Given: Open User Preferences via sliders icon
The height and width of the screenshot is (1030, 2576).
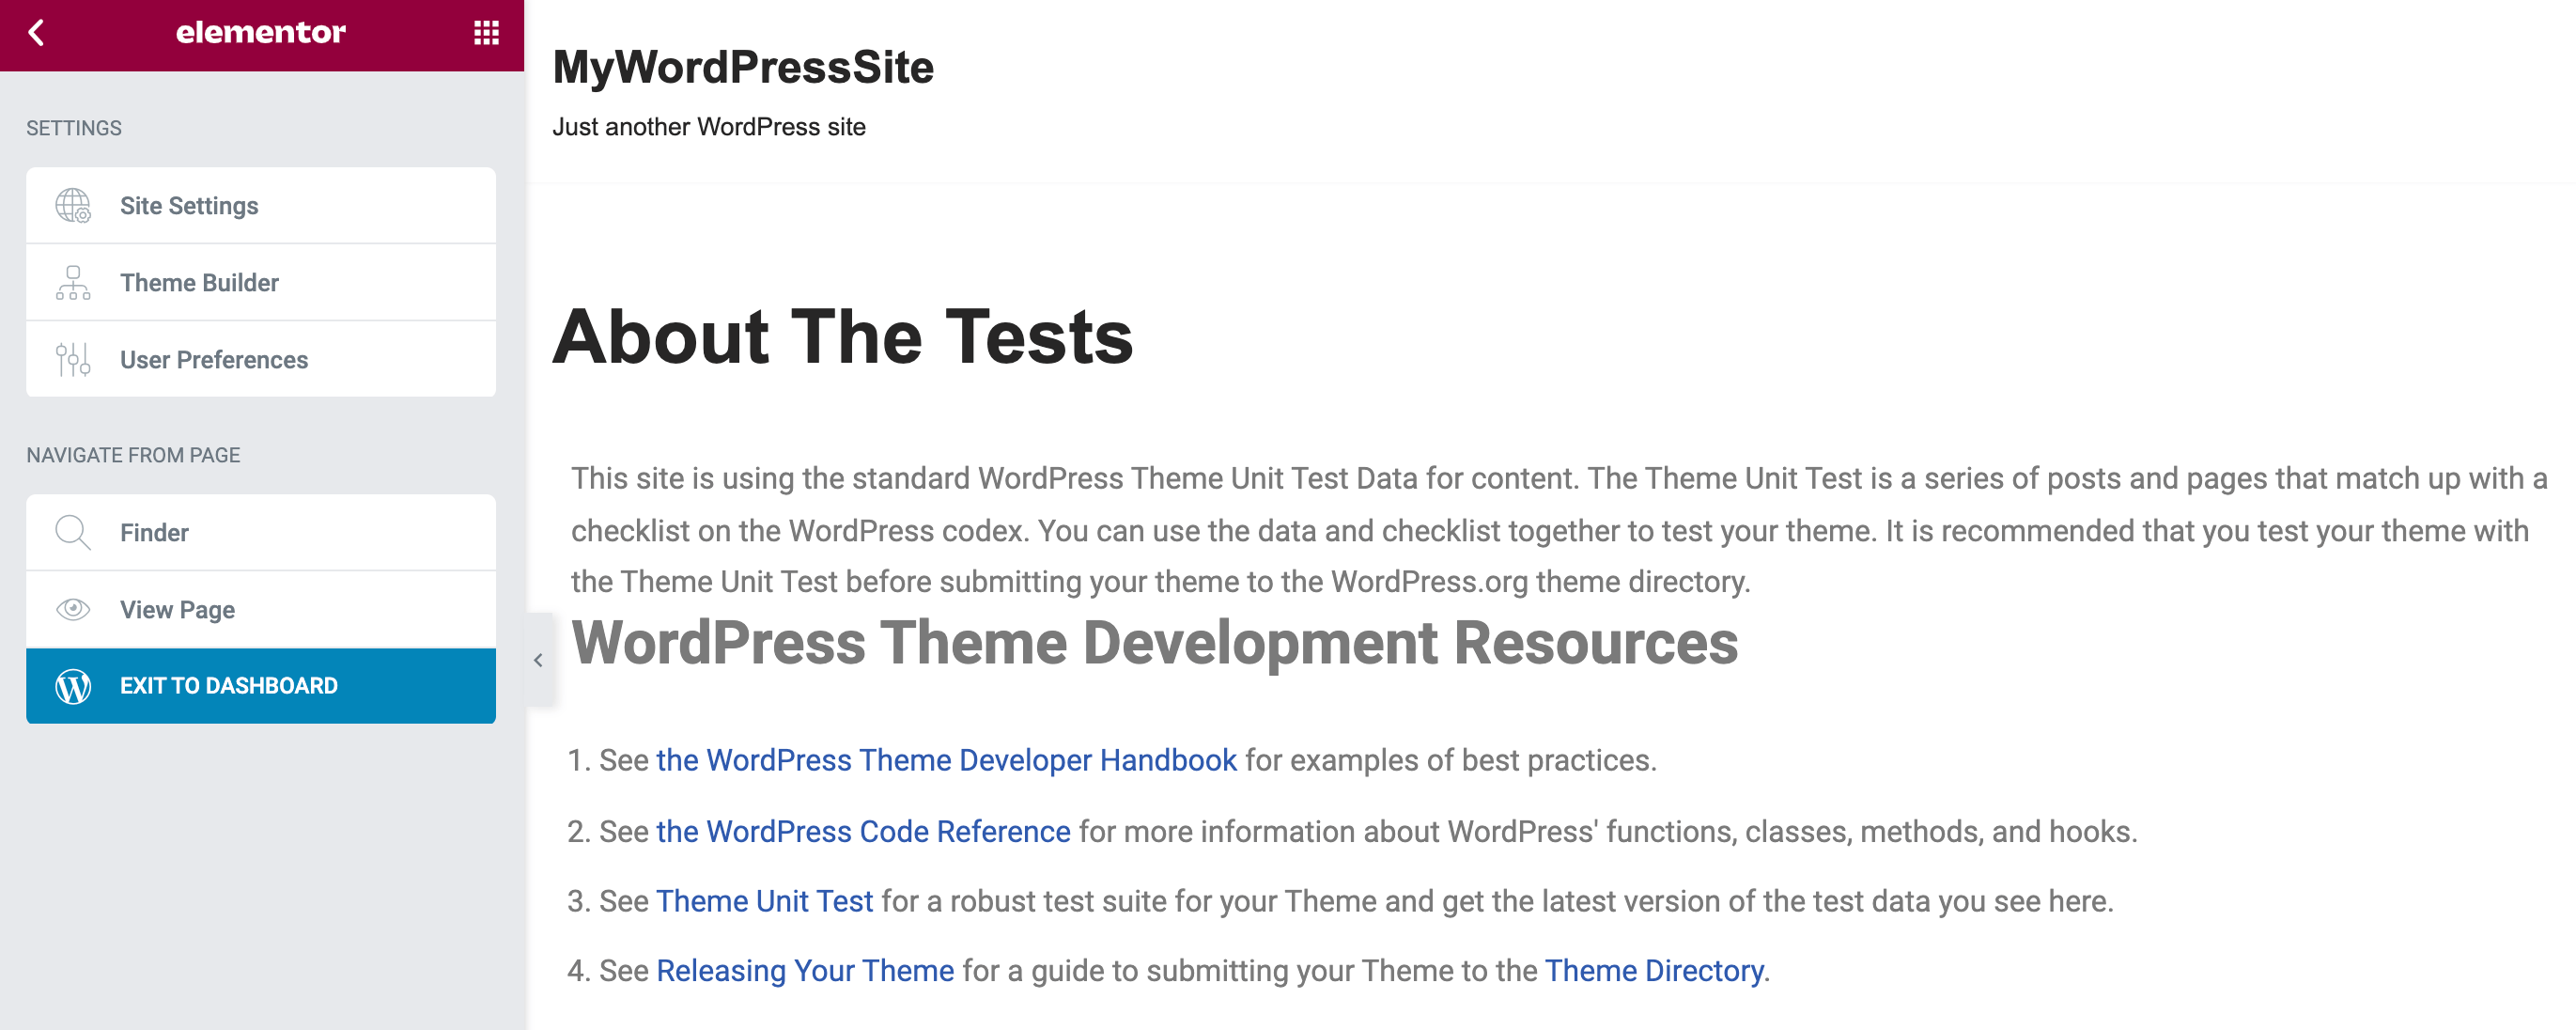Looking at the screenshot, I should 72,359.
